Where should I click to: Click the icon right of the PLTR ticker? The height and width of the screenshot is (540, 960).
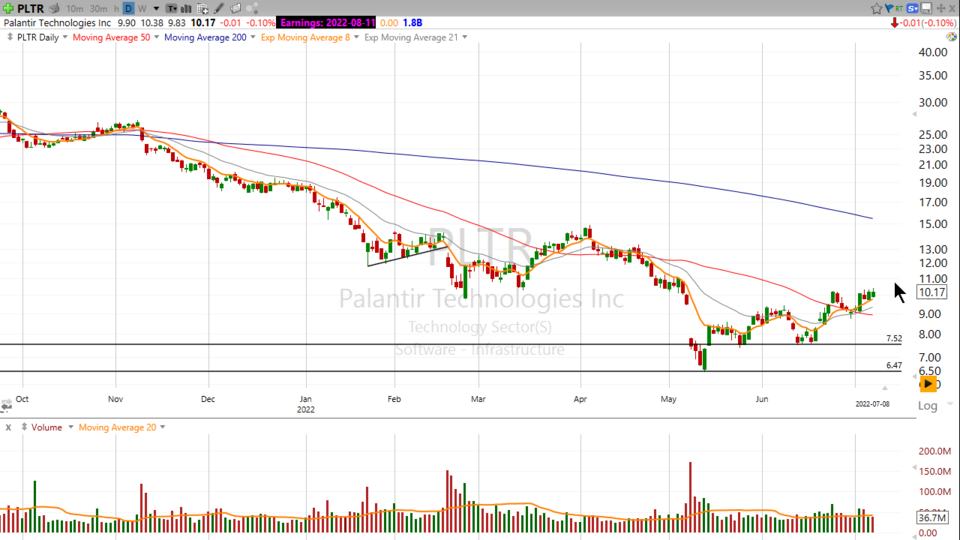[54, 9]
